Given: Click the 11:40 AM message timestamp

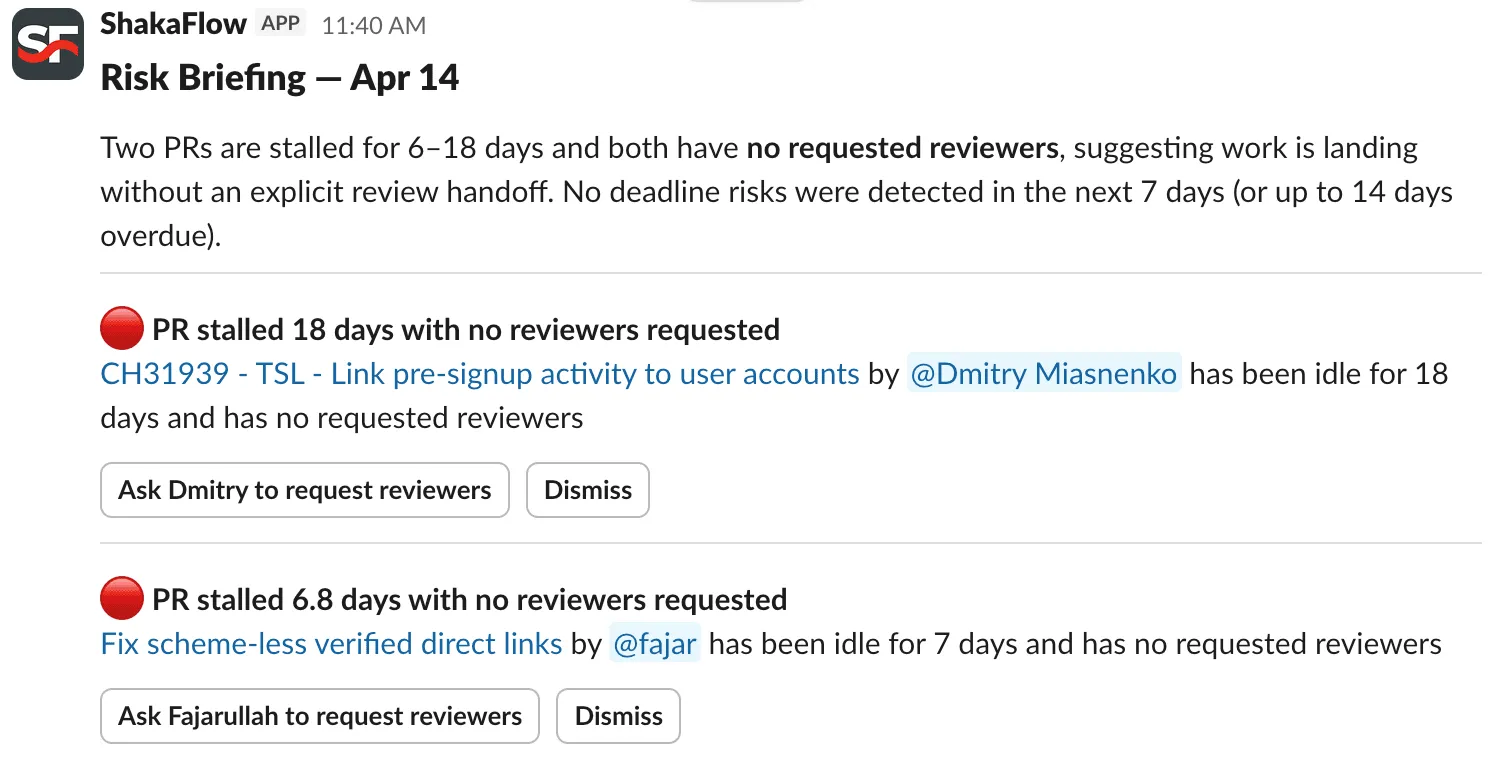Looking at the screenshot, I should (x=372, y=25).
